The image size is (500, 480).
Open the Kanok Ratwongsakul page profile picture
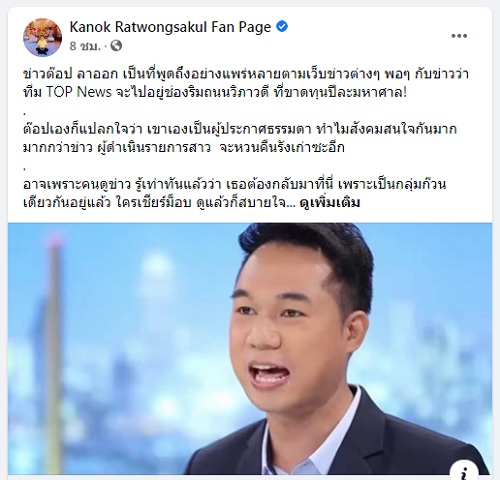(42, 37)
